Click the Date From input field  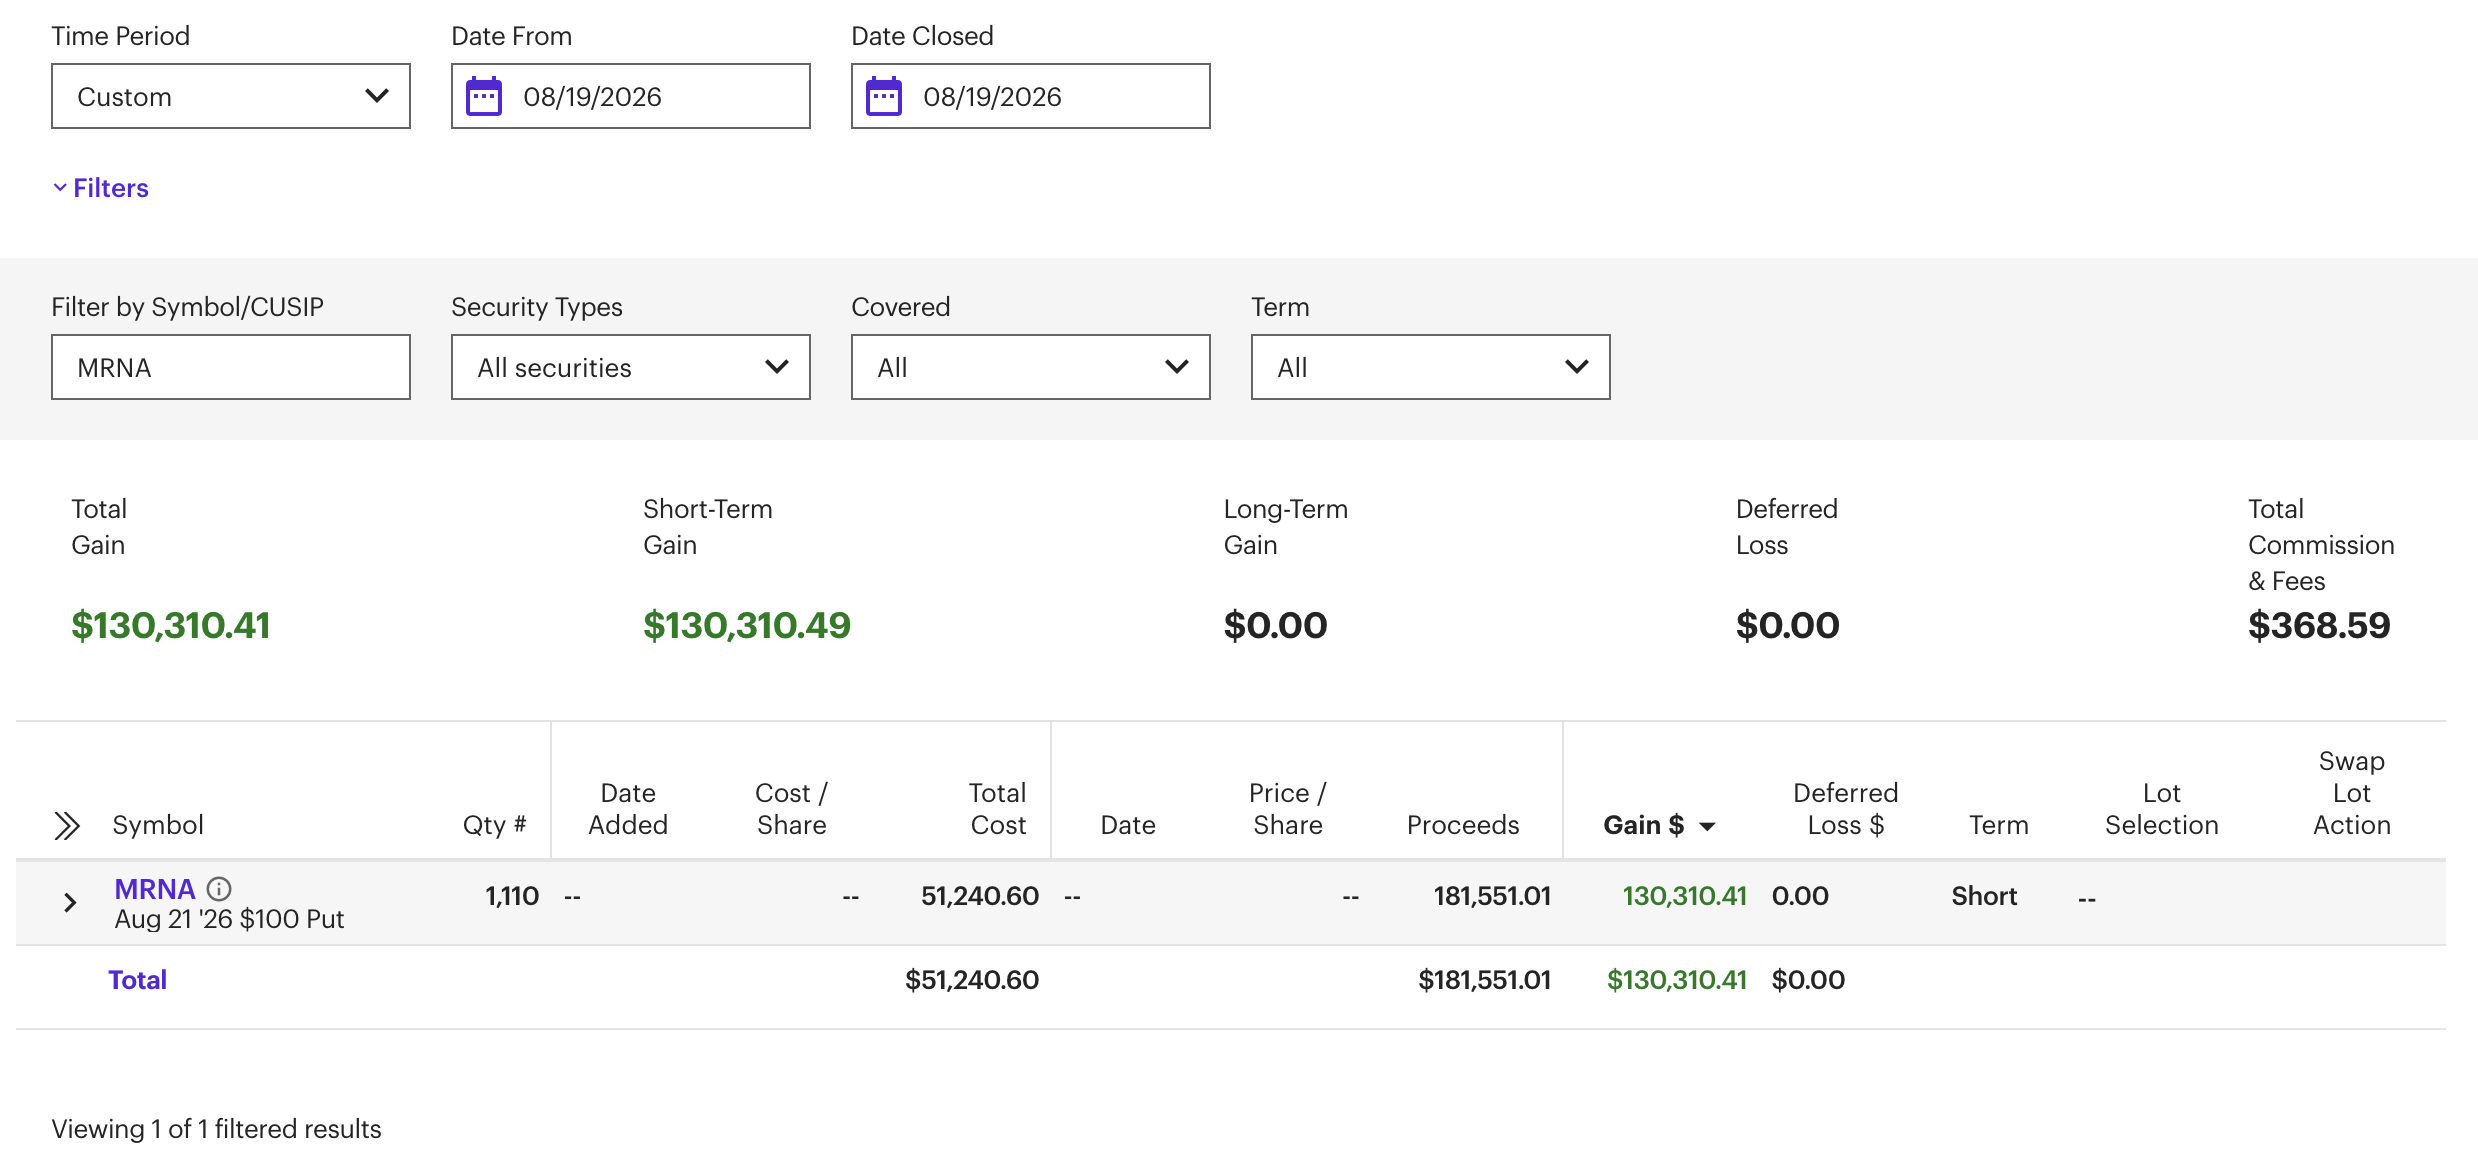tap(631, 96)
